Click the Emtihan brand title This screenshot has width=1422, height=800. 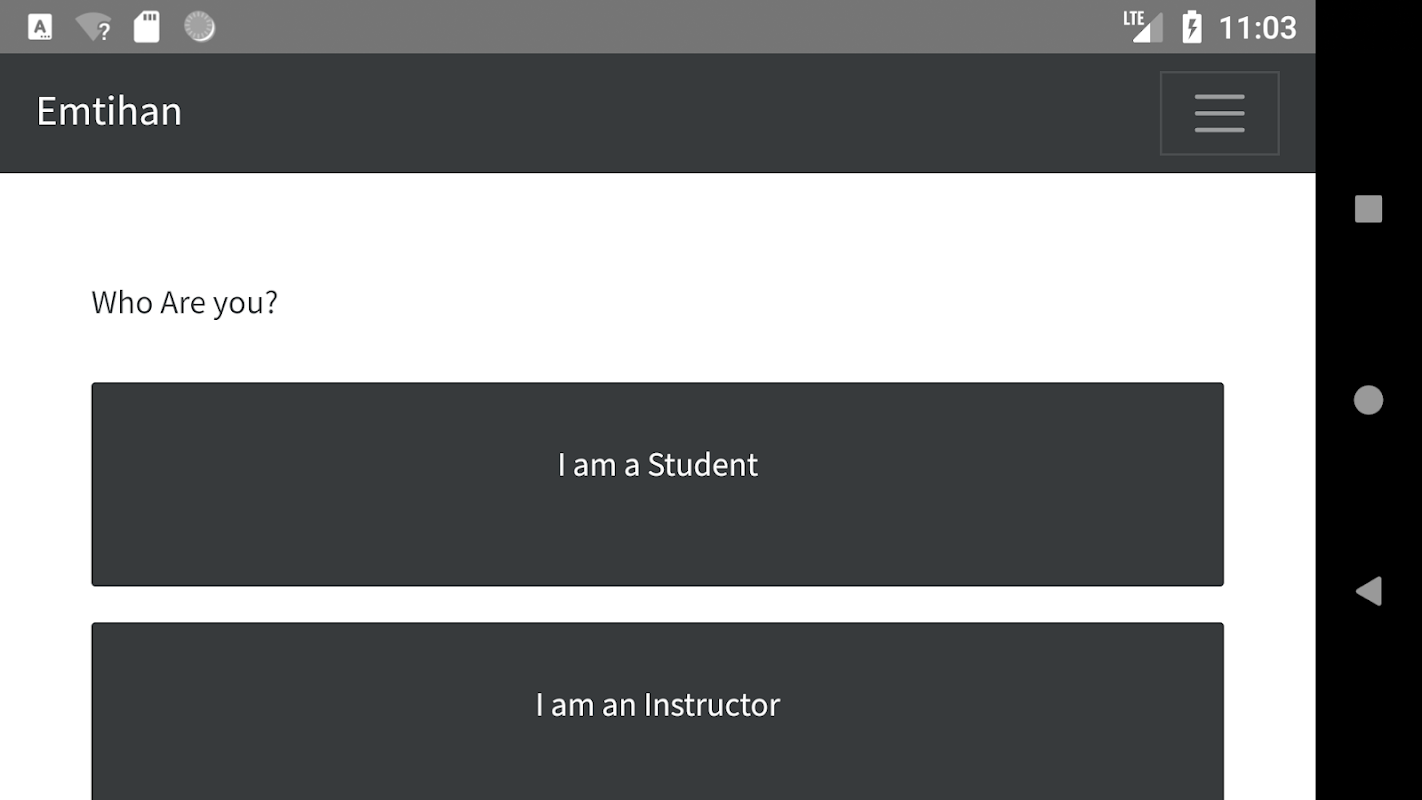109,112
